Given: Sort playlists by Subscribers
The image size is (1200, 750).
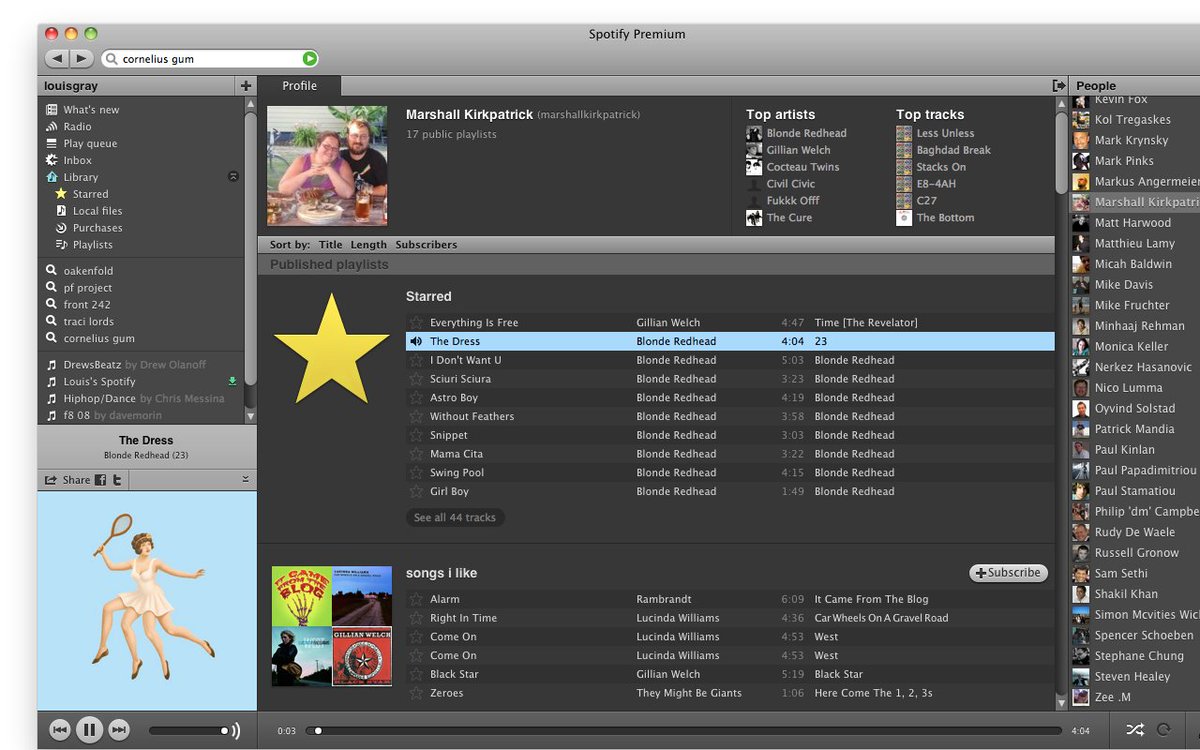Looking at the screenshot, I should point(426,245).
